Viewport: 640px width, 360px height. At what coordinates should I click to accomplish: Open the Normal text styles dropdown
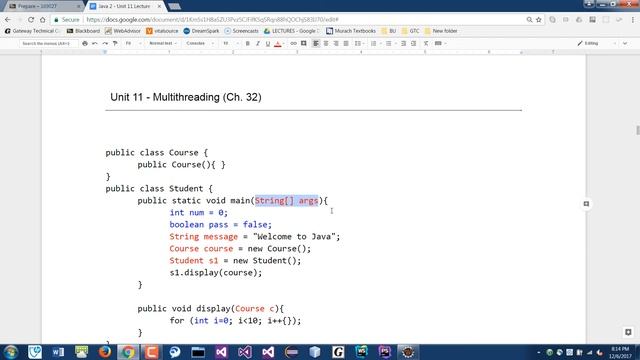[162, 43]
